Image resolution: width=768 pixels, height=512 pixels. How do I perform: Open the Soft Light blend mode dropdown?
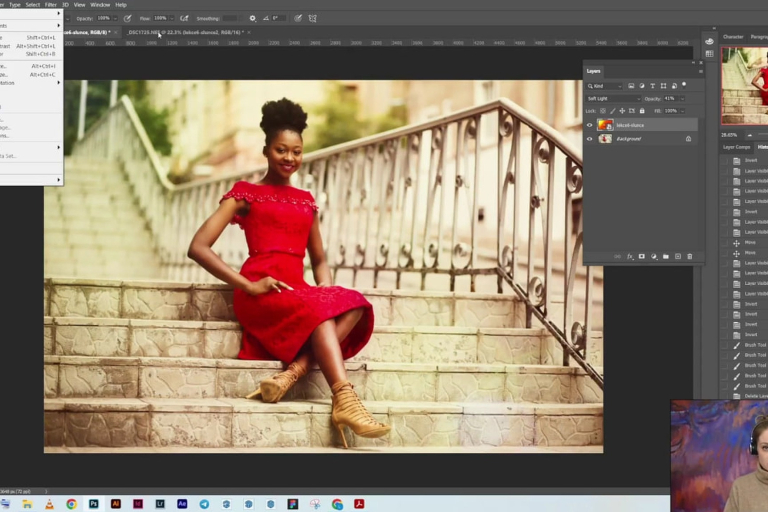point(613,98)
